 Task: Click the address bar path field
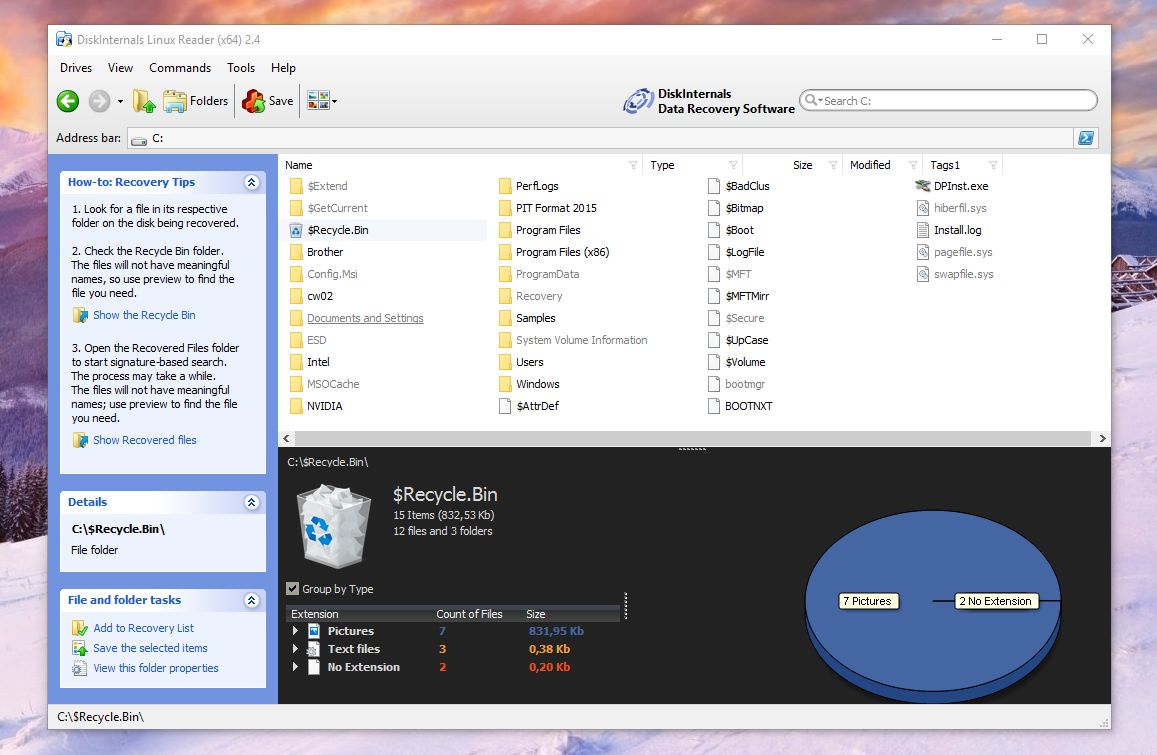click(601, 138)
